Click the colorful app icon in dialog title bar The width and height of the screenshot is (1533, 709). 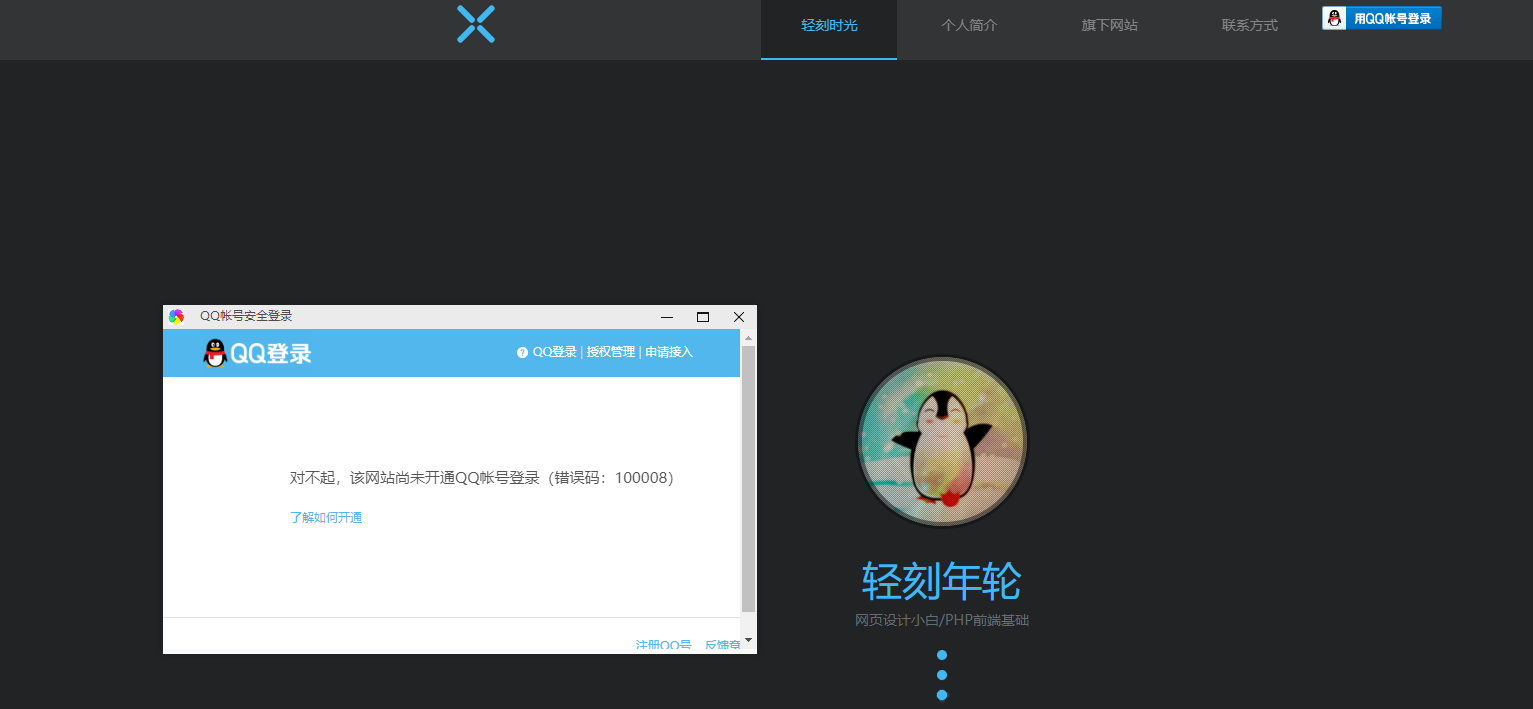click(x=178, y=315)
